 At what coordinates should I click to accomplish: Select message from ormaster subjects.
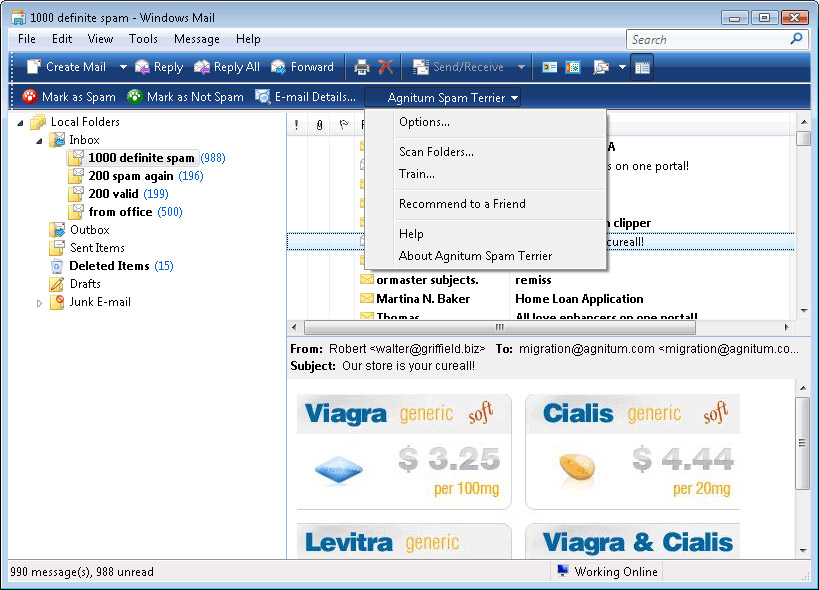427,280
